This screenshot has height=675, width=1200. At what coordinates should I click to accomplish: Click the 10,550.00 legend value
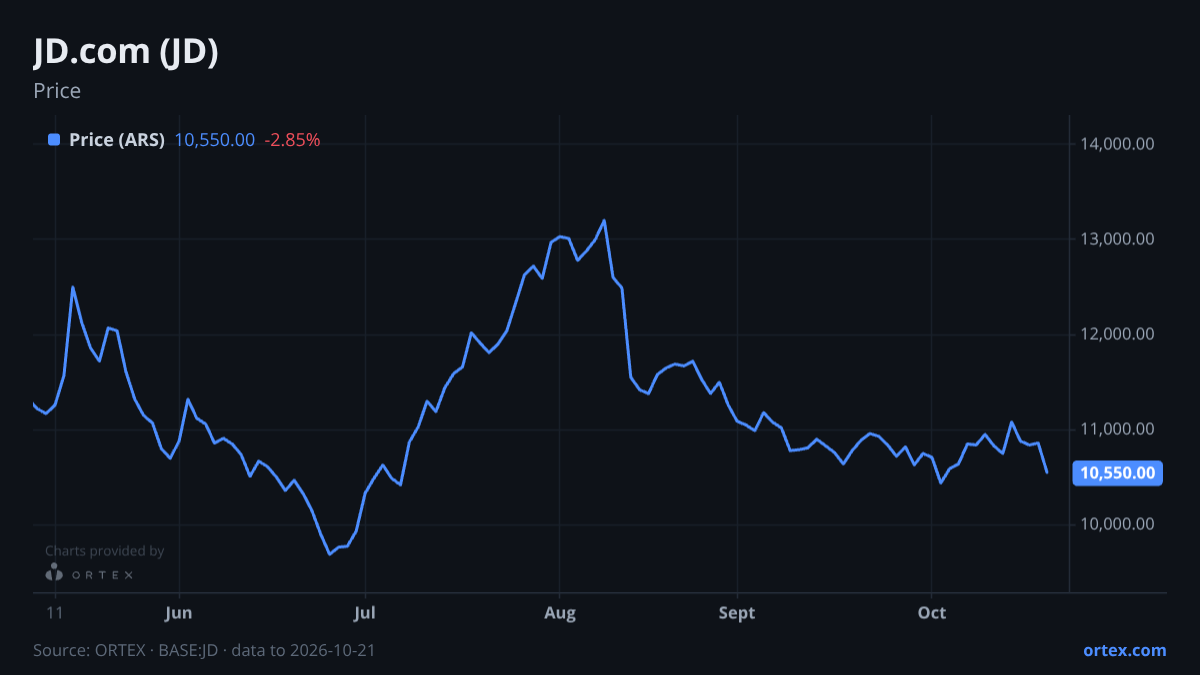click(x=215, y=140)
